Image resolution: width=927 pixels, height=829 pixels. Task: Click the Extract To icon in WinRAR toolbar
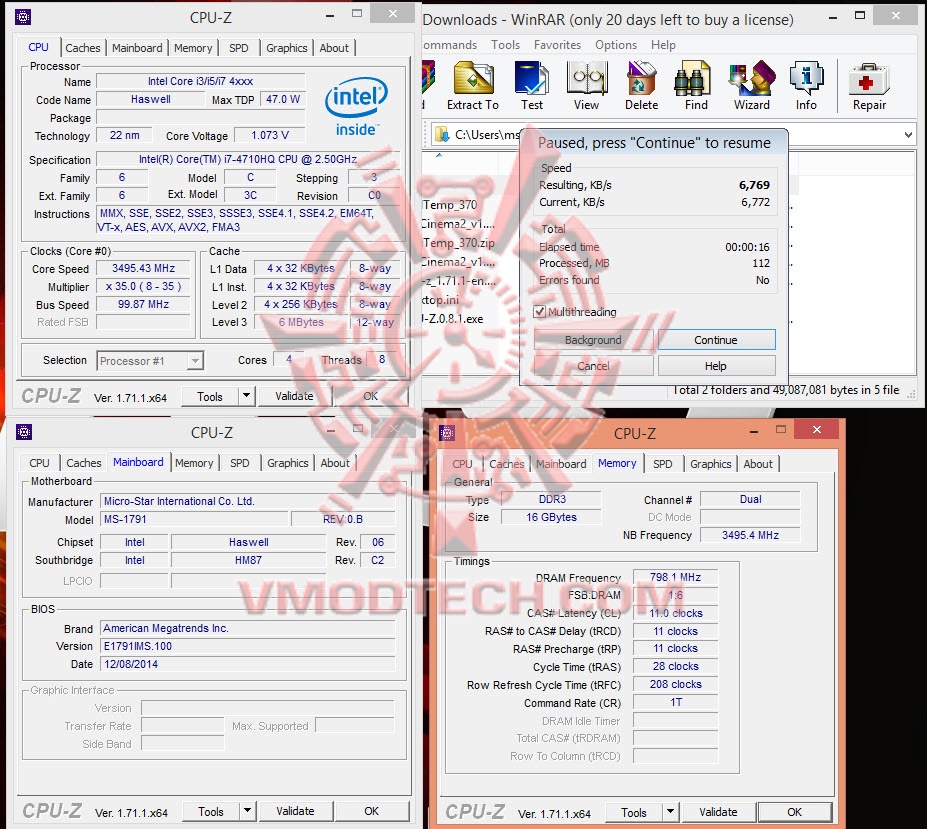click(473, 86)
